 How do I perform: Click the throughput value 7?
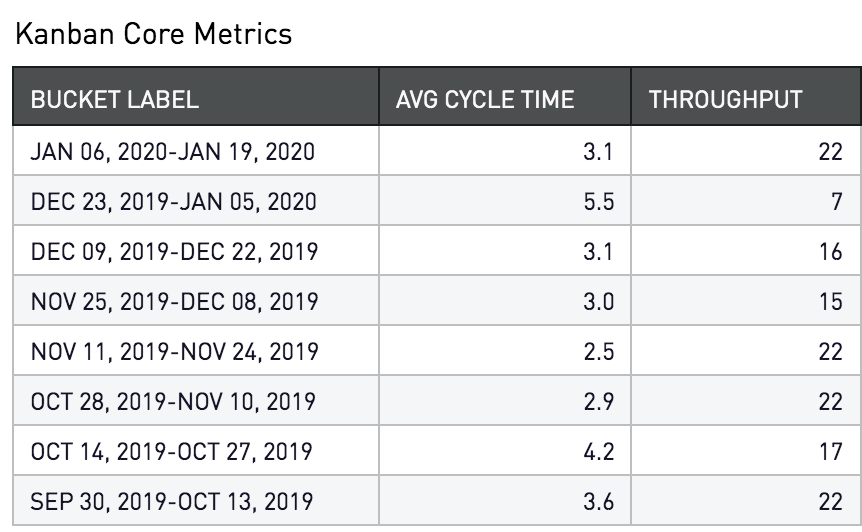pos(836,202)
